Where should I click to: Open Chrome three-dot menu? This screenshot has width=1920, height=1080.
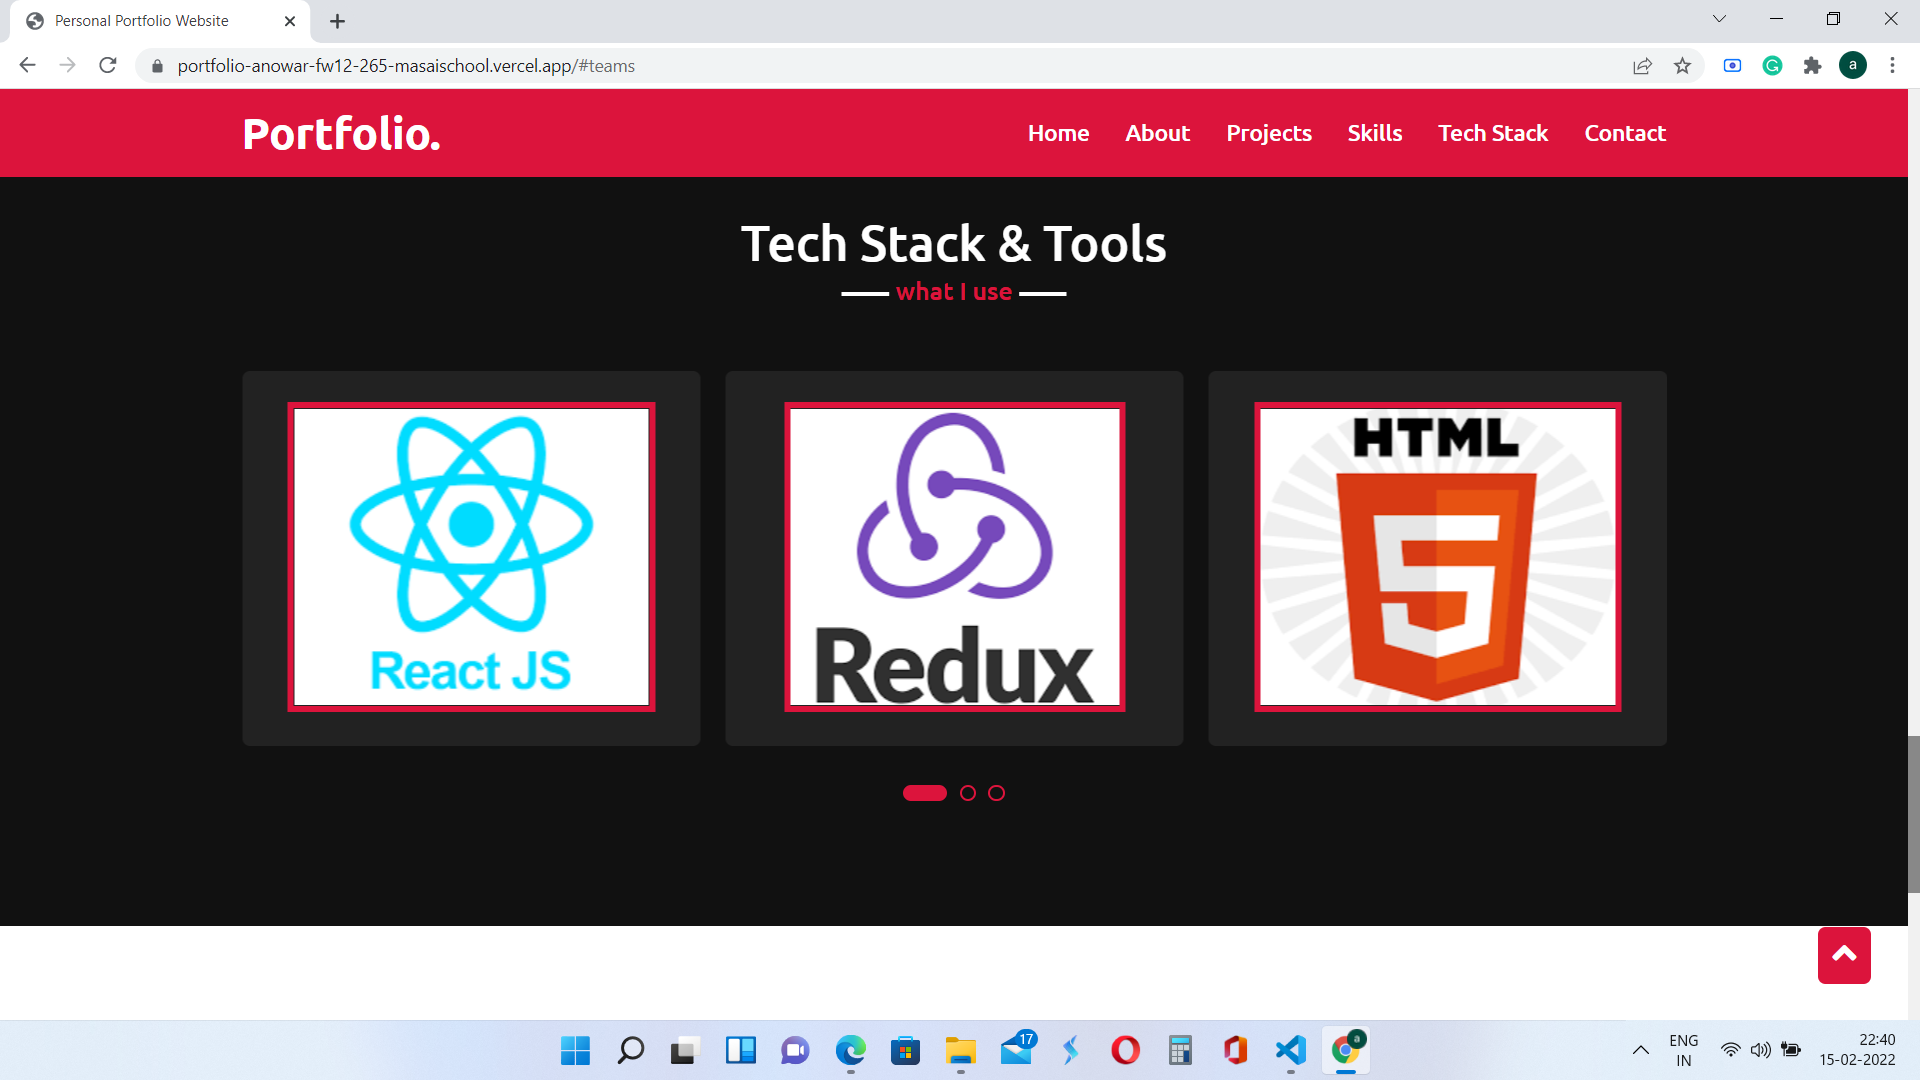1892,66
